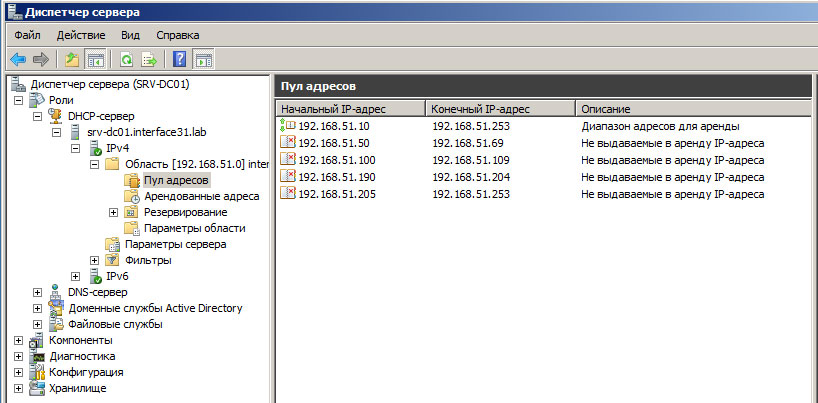
Task: Toggle the console tree pane toolbar icon
Action: (x=95, y=60)
